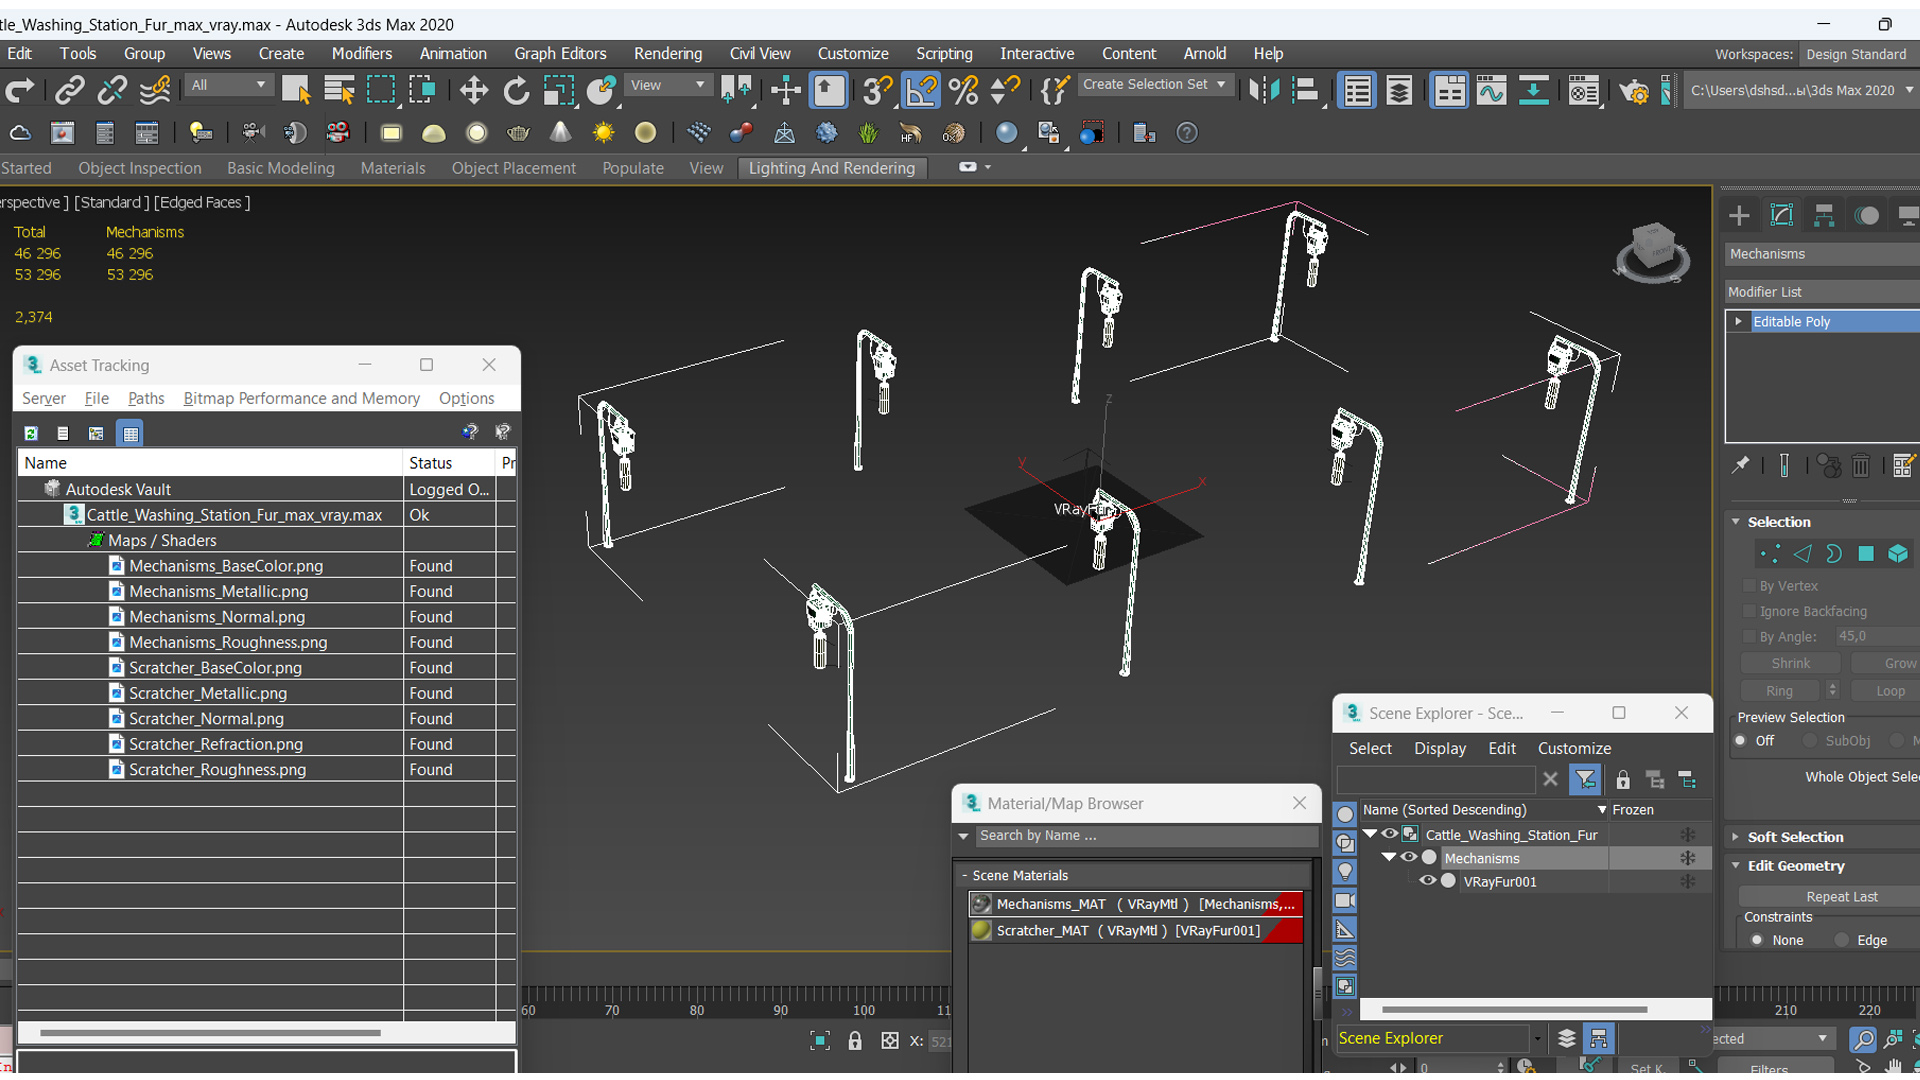The height and width of the screenshot is (1080, 1920).
Task: Click Refresh icon in Asset Tracking
Action: click(x=31, y=433)
